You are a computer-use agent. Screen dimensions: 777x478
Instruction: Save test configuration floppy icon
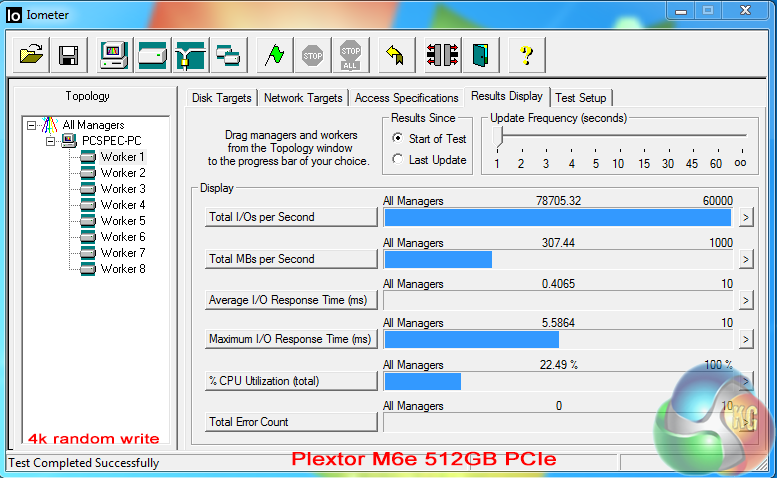[68, 54]
